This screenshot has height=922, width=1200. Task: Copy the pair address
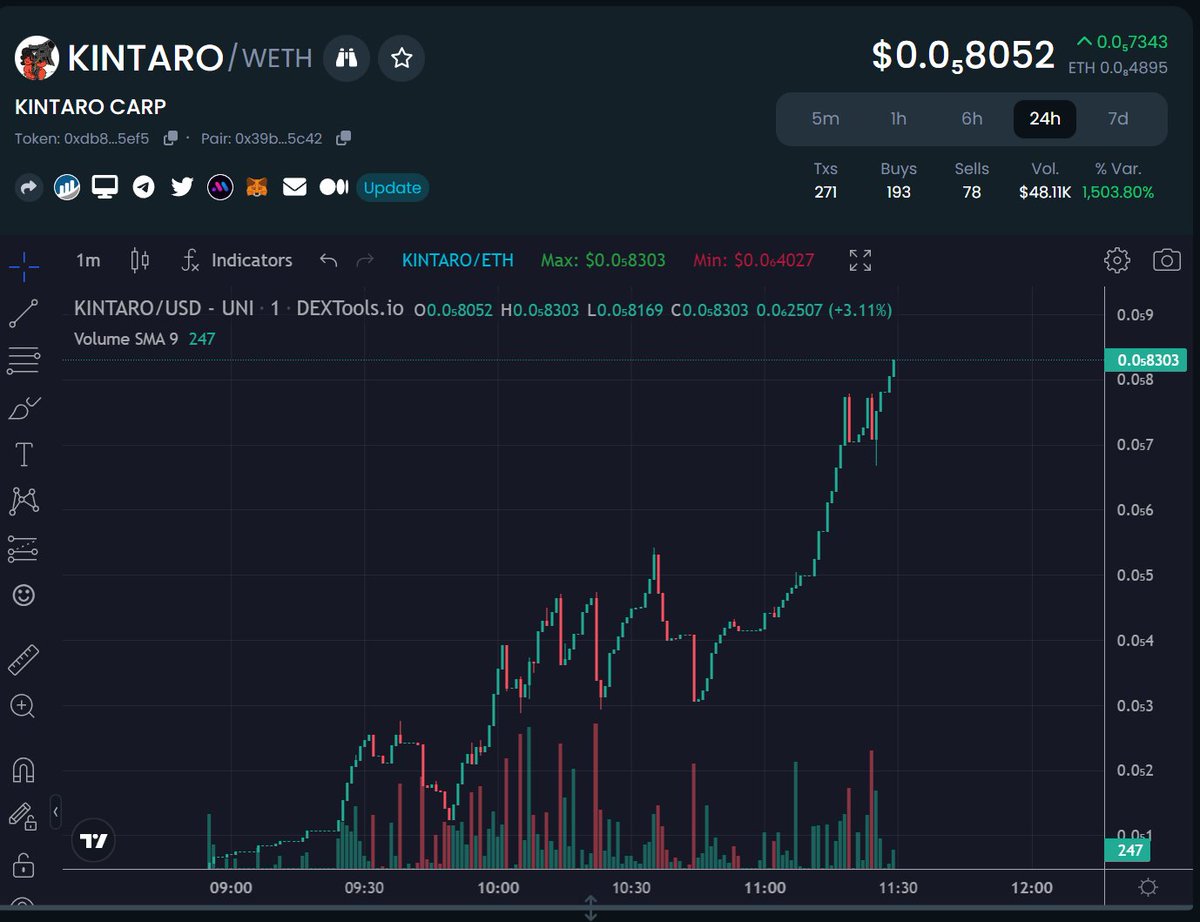[344, 138]
